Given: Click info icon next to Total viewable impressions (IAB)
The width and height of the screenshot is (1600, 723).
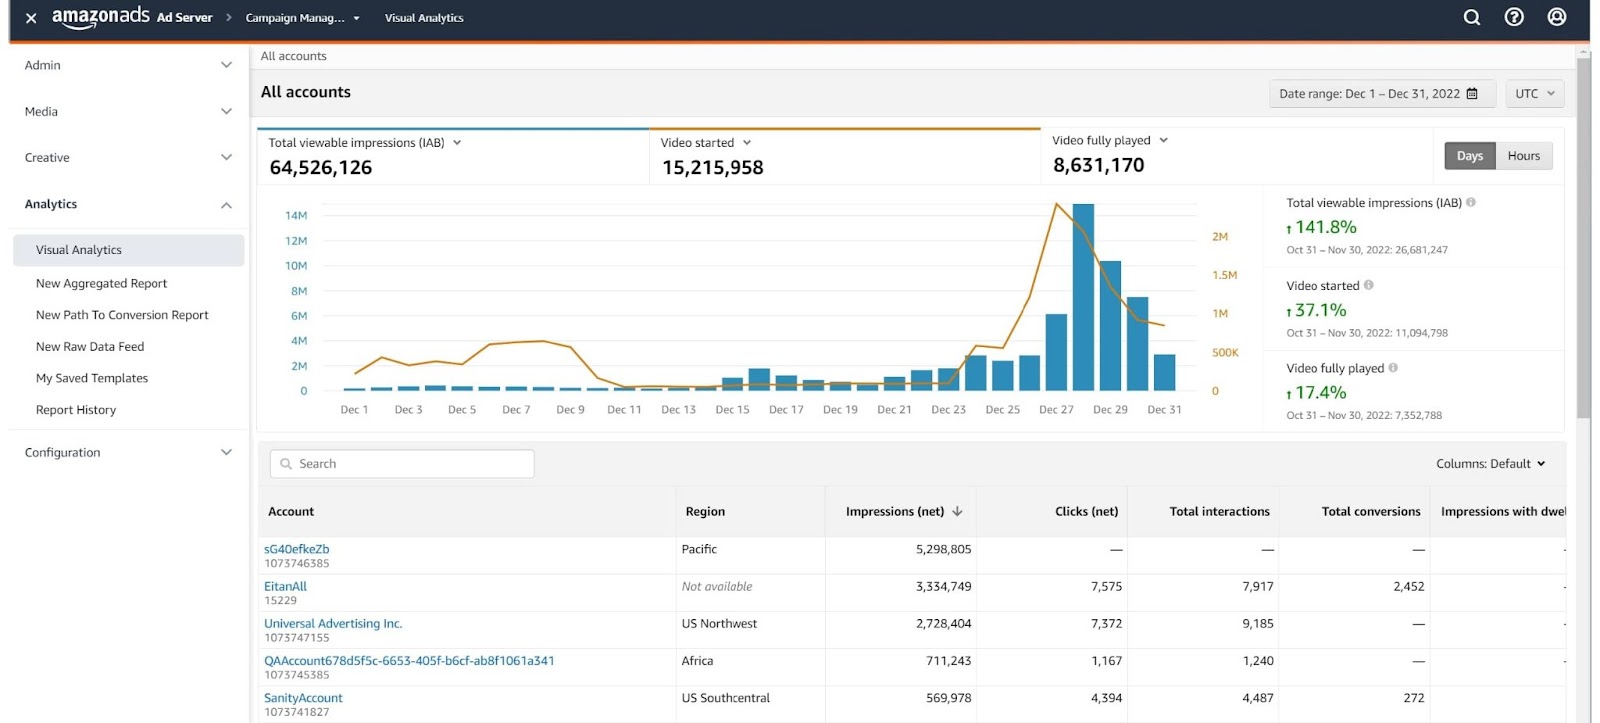Looking at the screenshot, I should tap(1471, 202).
